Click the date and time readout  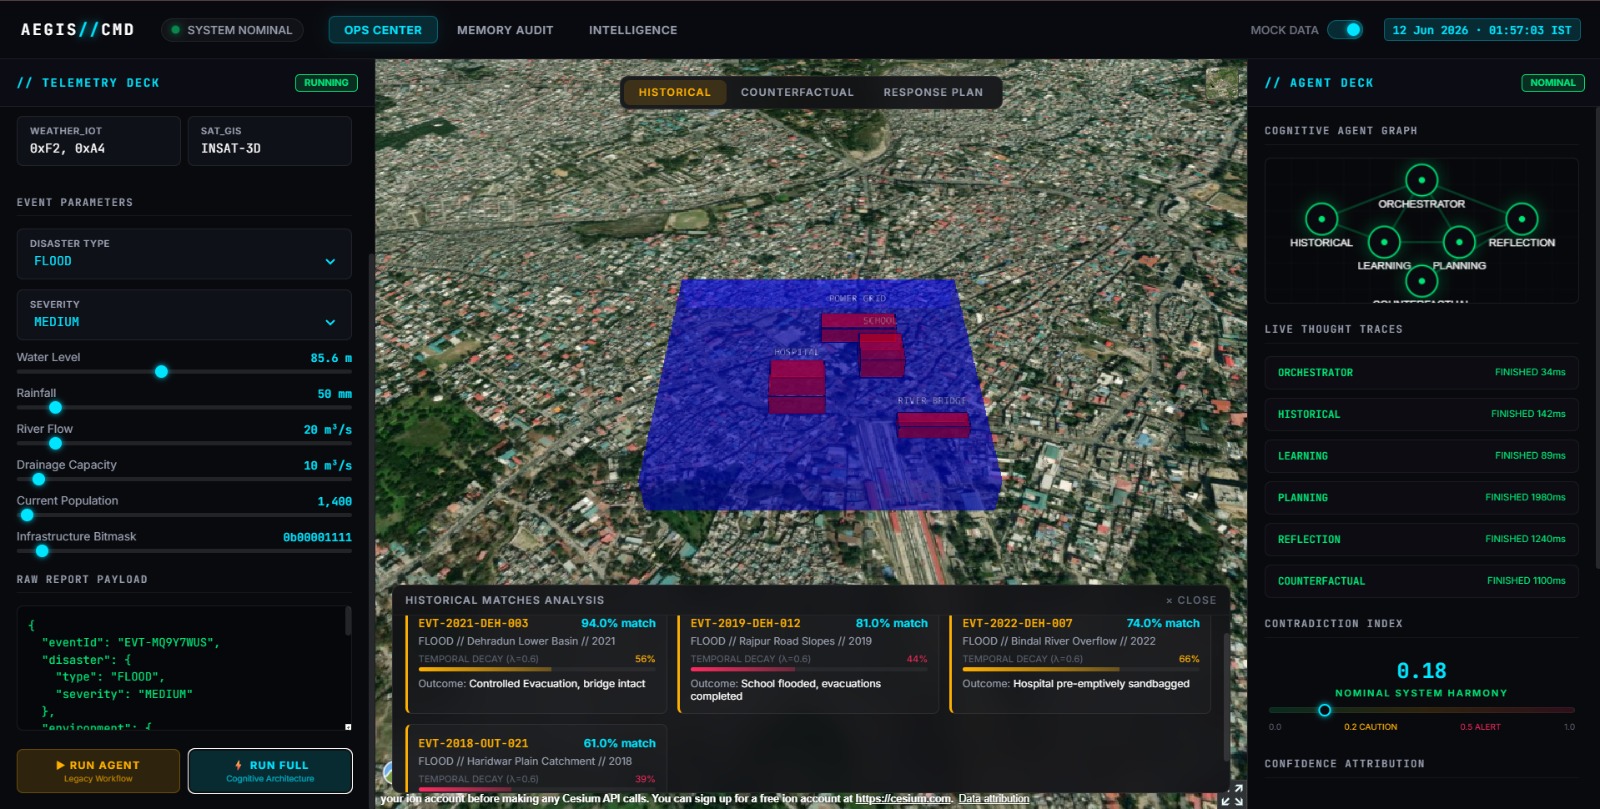coord(1481,30)
